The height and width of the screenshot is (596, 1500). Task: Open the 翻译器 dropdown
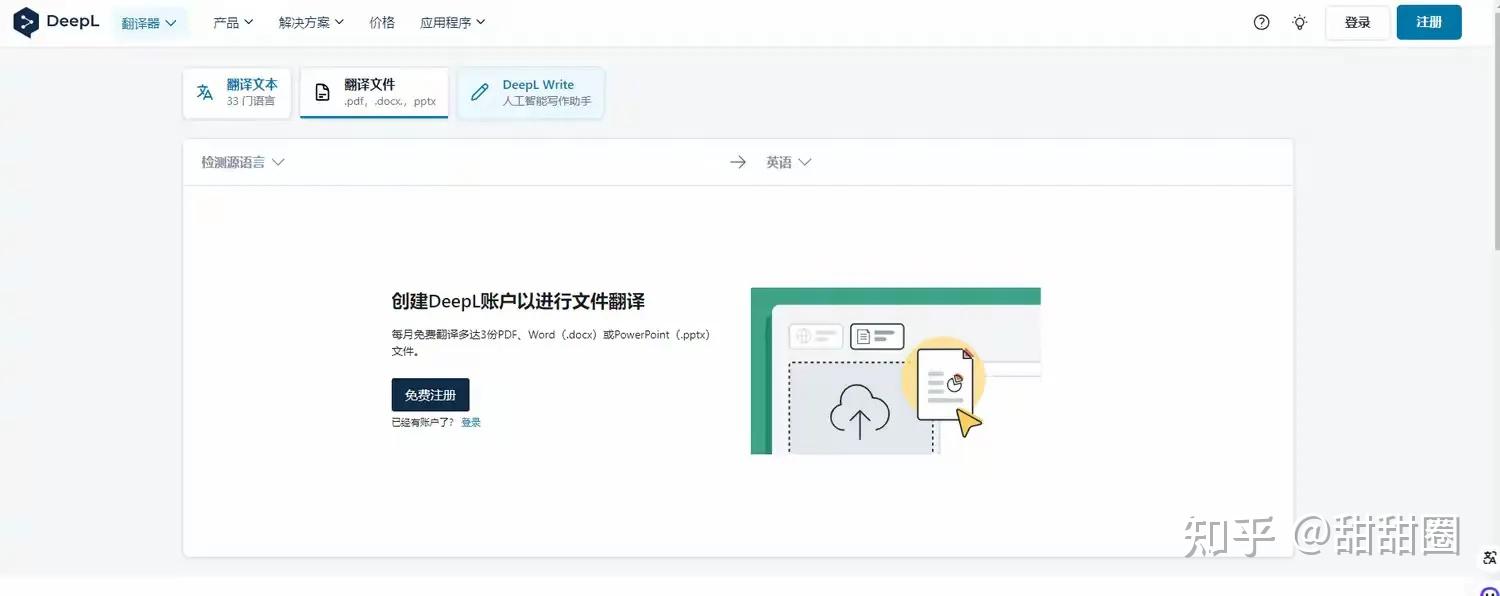point(149,22)
